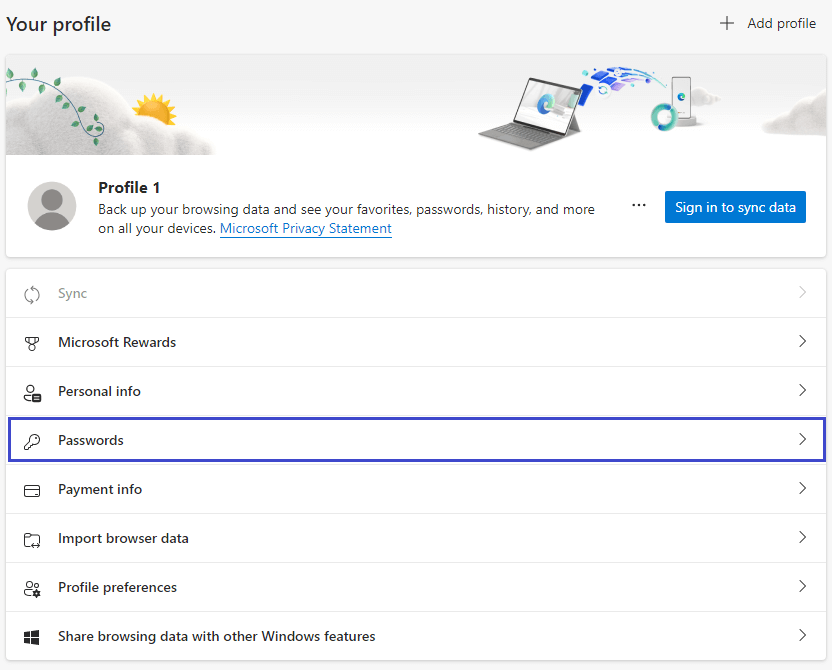Click the Profile 1 name heading

[x=129, y=187]
